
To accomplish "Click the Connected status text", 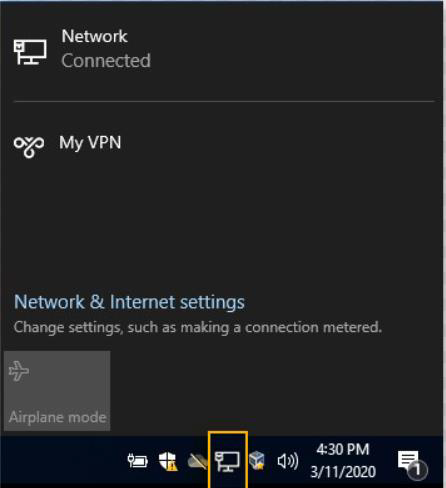I will point(106,61).
